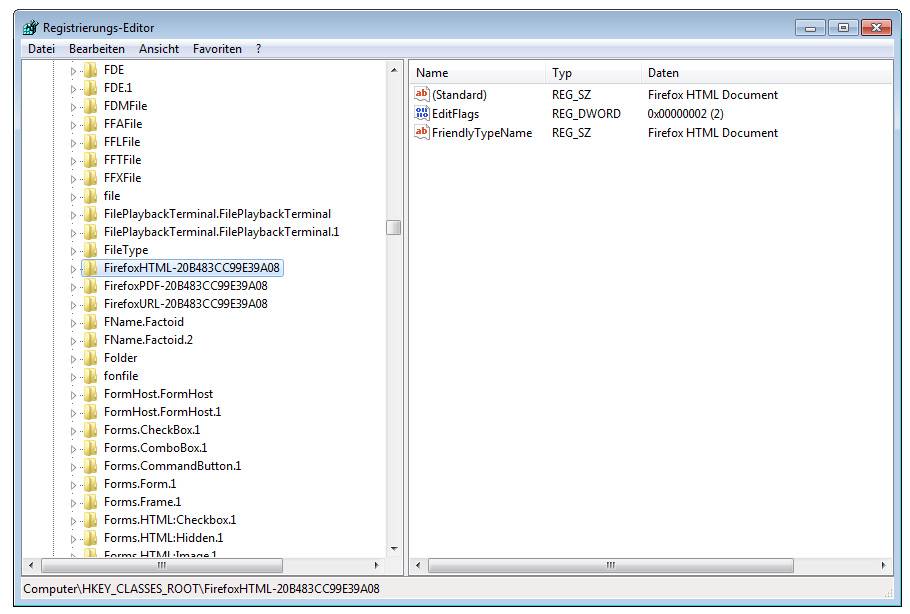Expand the Forms.CheckBox.1 key node
The image size is (910, 614).
tap(73, 430)
